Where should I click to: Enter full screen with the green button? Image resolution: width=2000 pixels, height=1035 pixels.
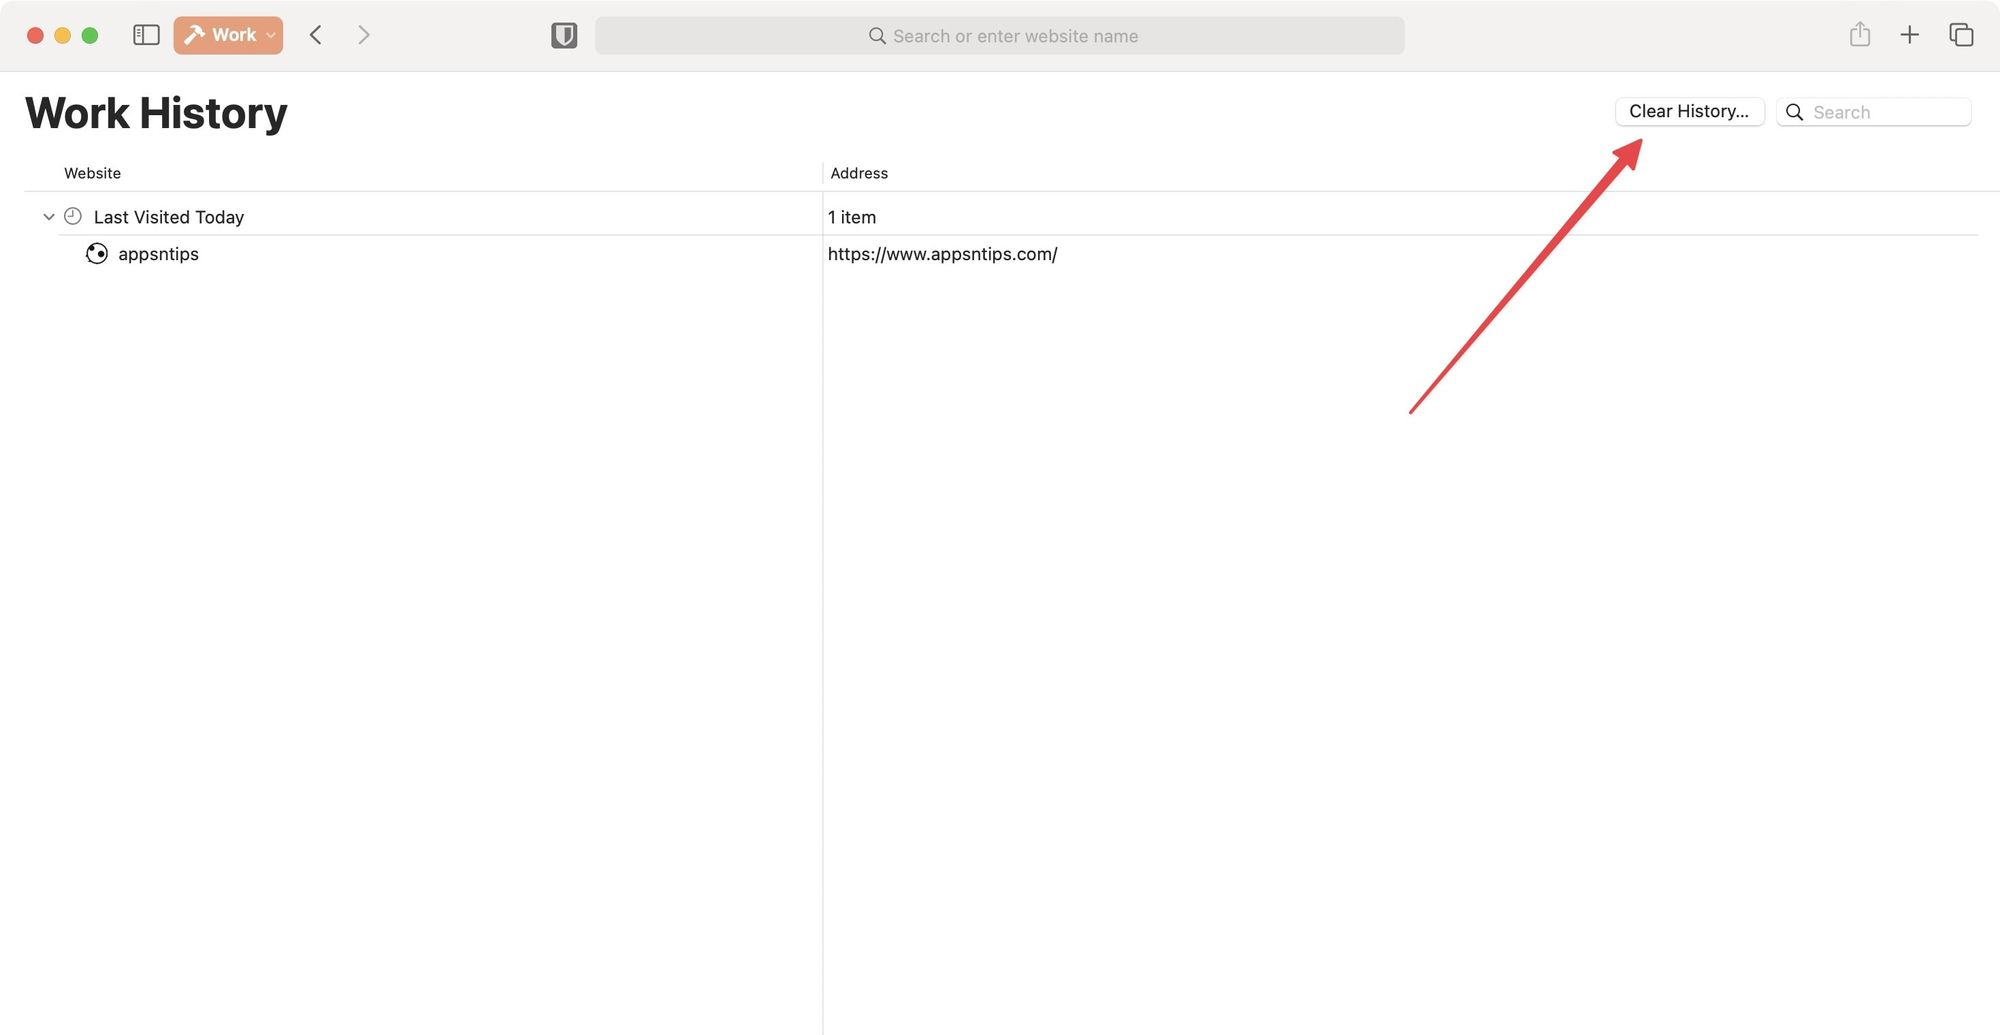90,35
